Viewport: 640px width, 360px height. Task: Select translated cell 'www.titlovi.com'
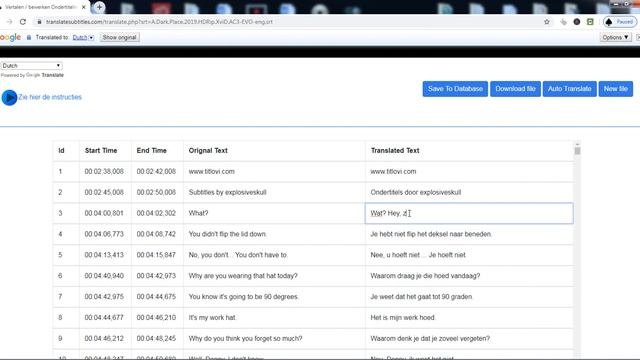pos(393,171)
